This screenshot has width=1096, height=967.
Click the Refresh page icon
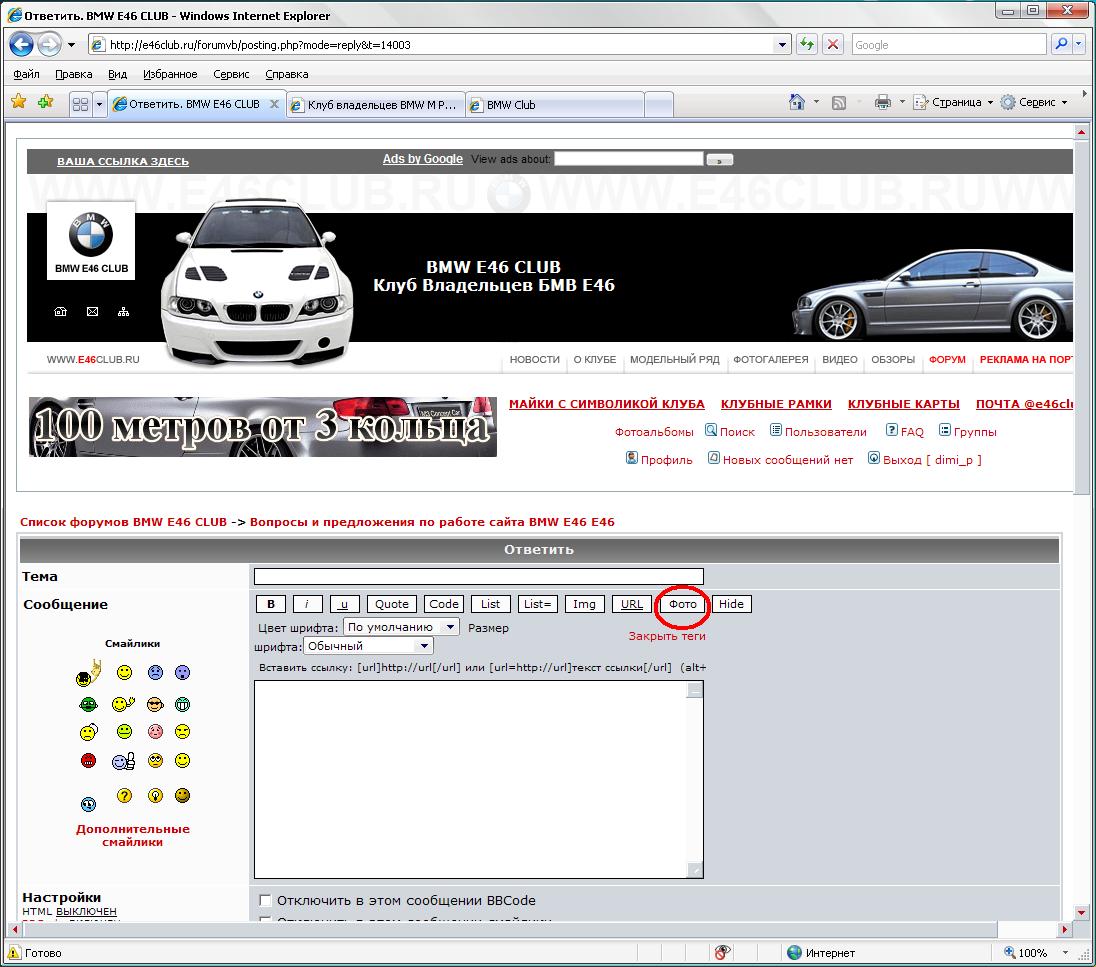[807, 45]
